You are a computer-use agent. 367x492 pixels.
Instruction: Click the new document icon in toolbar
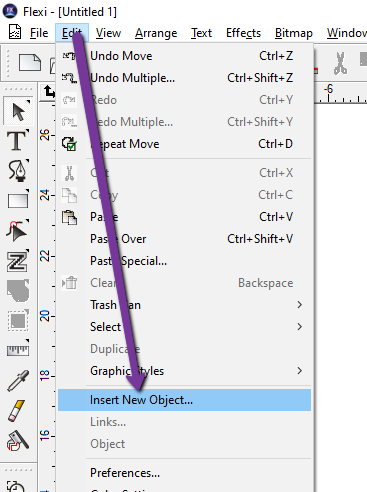(30, 62)
